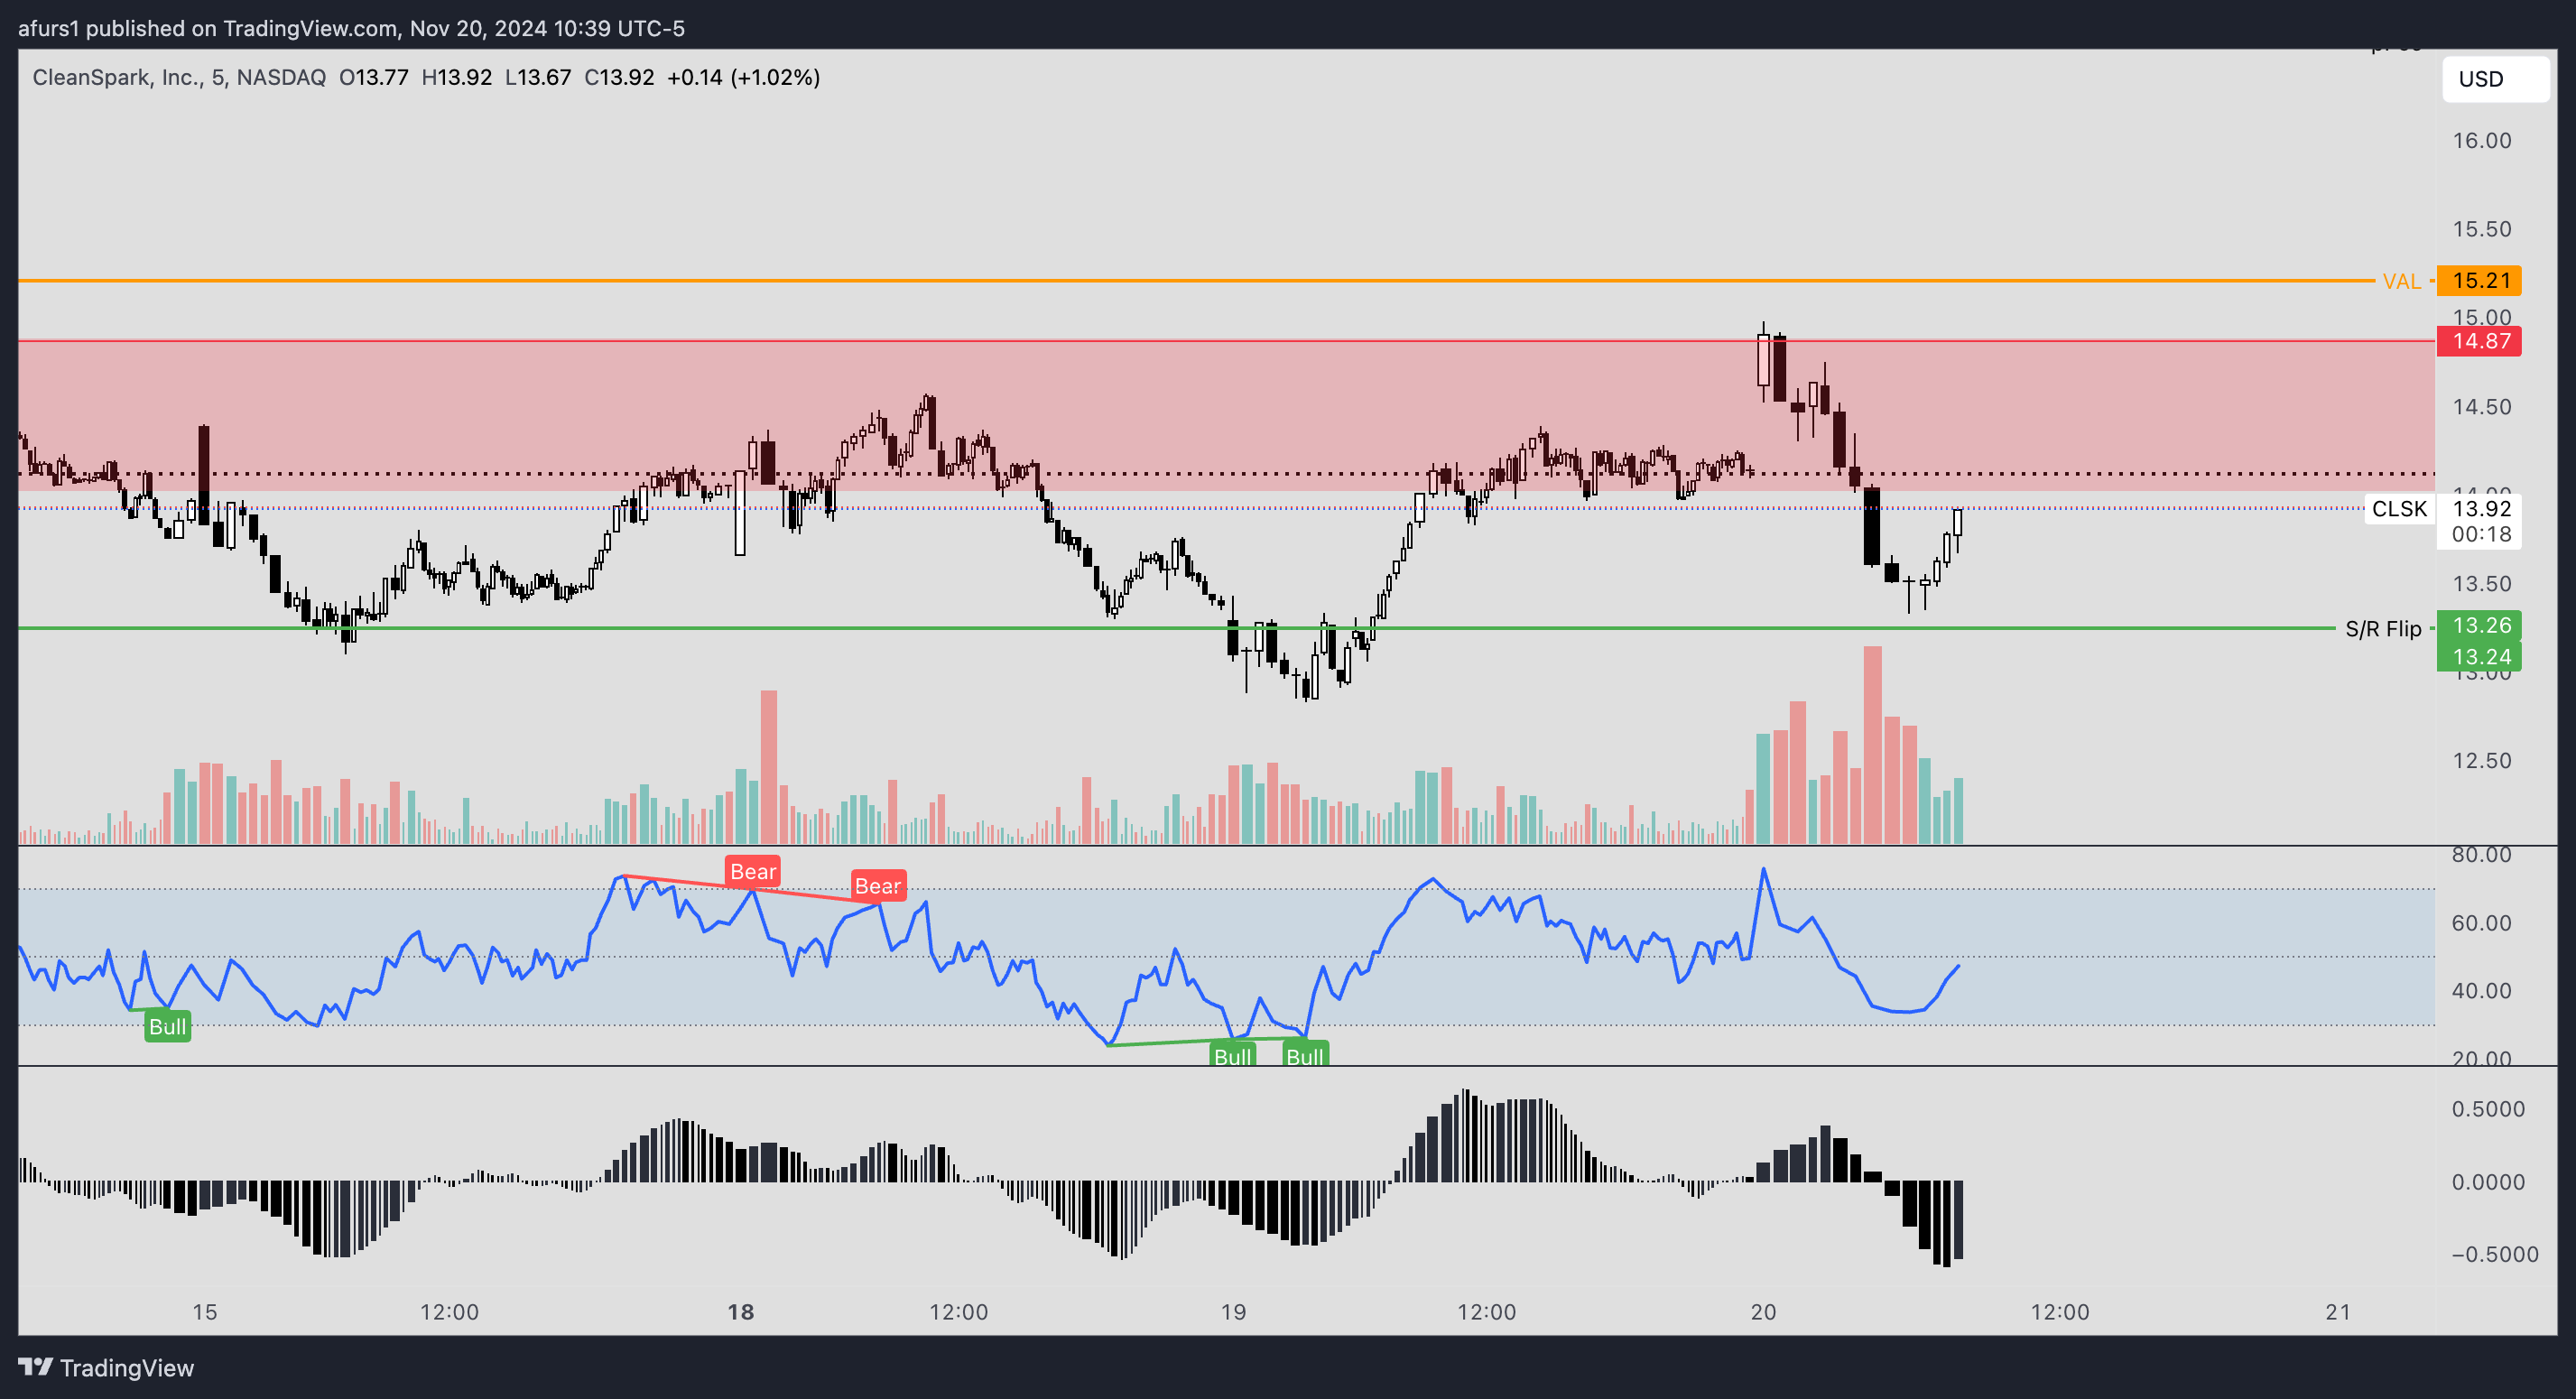The image size is (2576, 1399).
Task: Click the 16.00 price axis label
Action: coord(2481,141)
